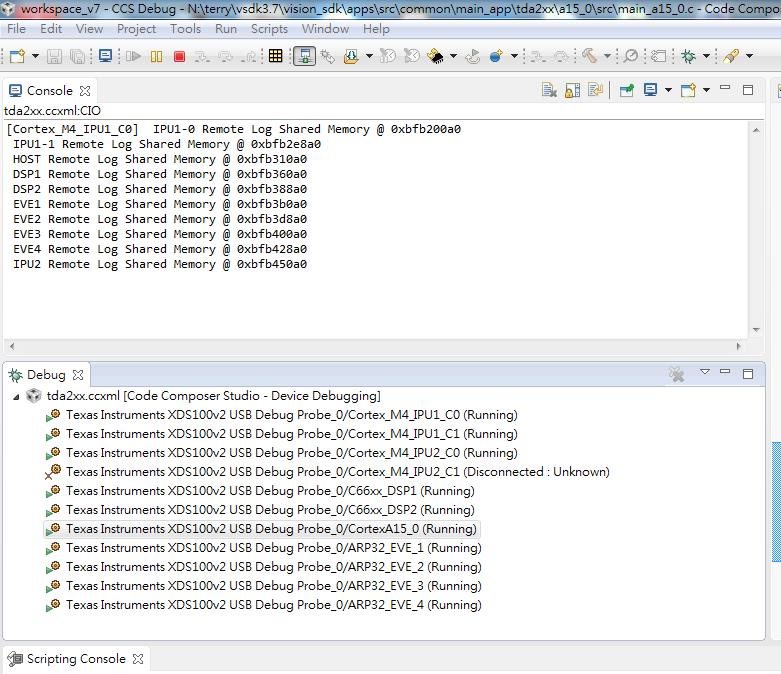This screenshot has height=674, width=781.
Task: Click the Step Return icon
Action: [248, 56]
